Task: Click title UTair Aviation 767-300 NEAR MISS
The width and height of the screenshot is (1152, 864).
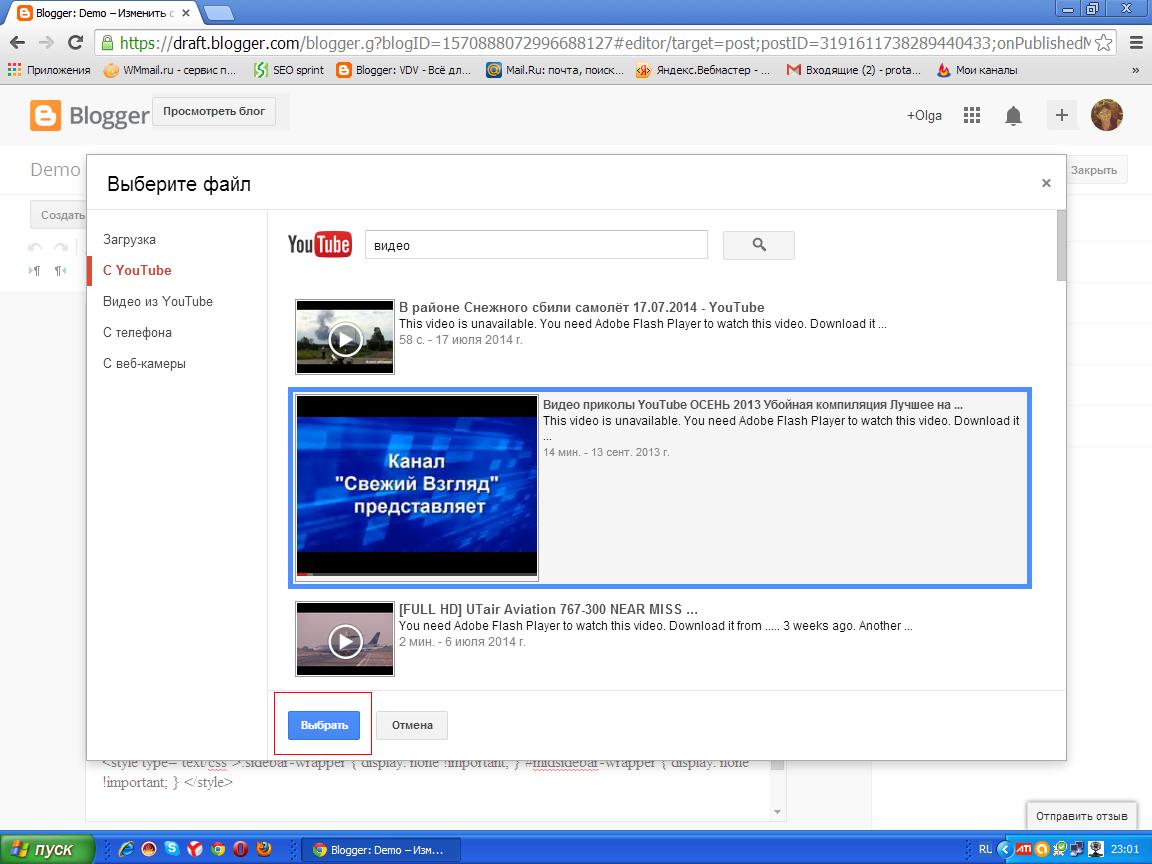Action: click(548, 609)
